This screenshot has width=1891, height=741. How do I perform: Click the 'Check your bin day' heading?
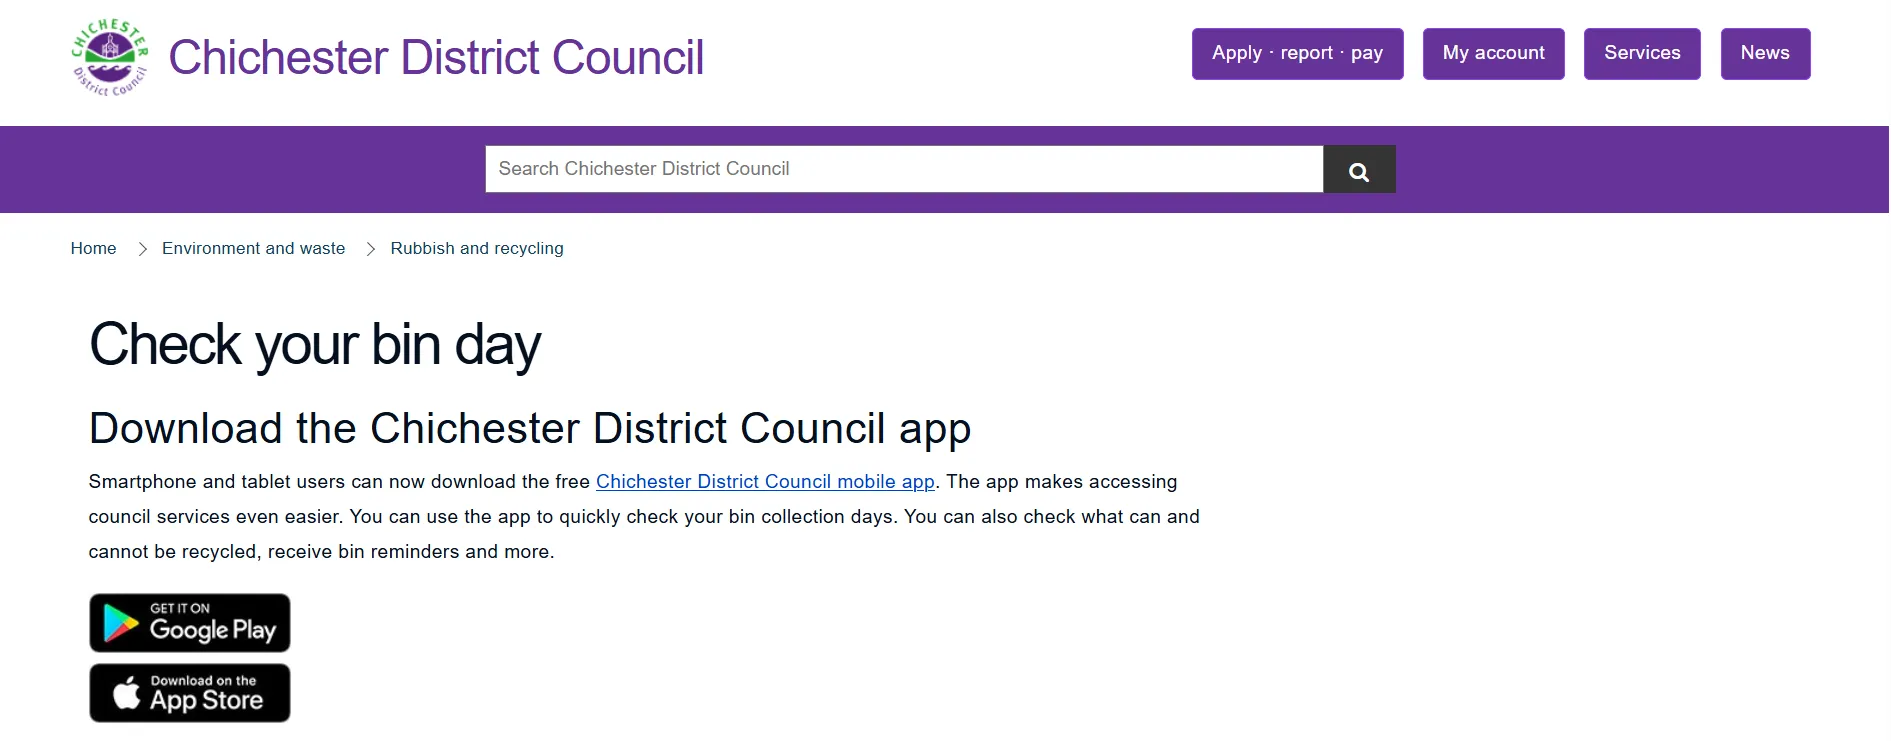click(x=315, y=345)
